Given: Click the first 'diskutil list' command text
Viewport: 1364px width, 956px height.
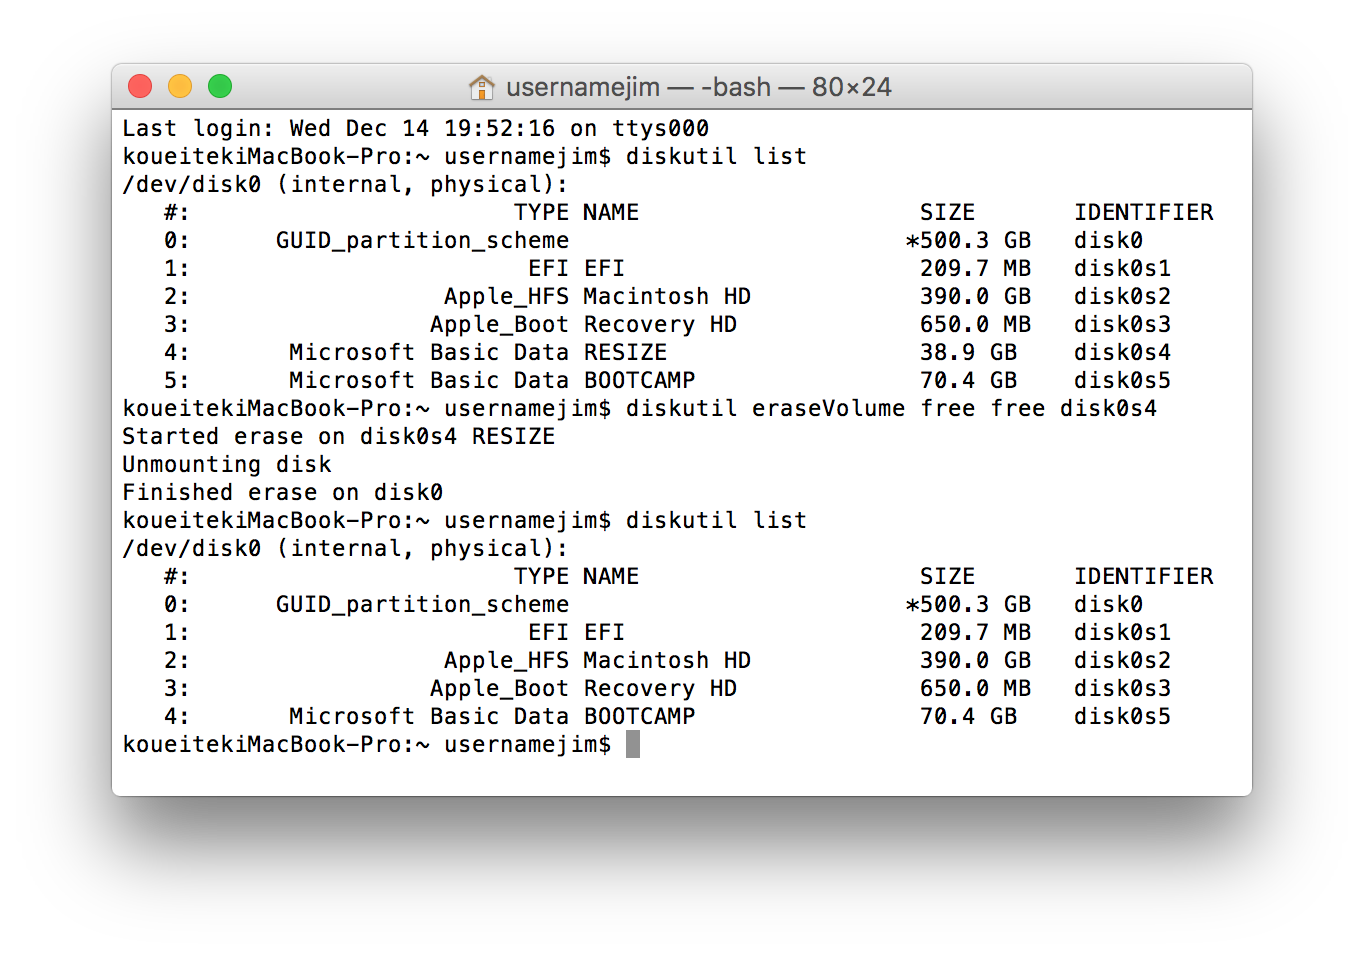Looking at the screenshot, I should [716, 156].
